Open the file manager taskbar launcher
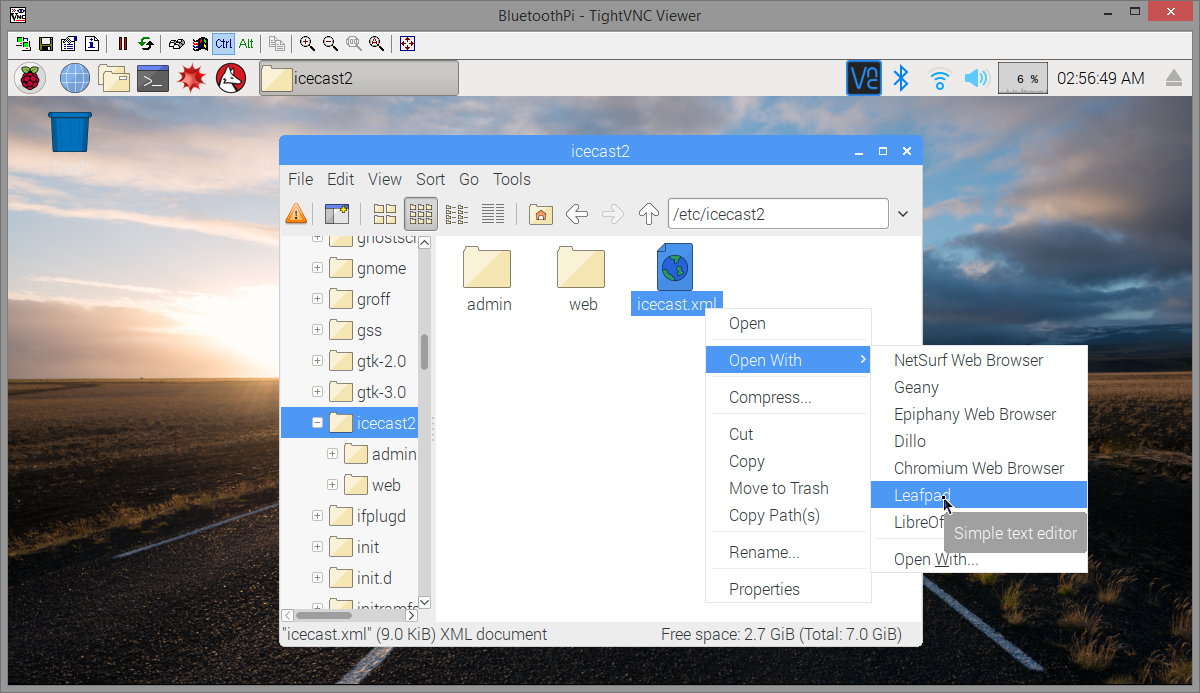This screenshot has width=1200, height=693. pos(114,78)
